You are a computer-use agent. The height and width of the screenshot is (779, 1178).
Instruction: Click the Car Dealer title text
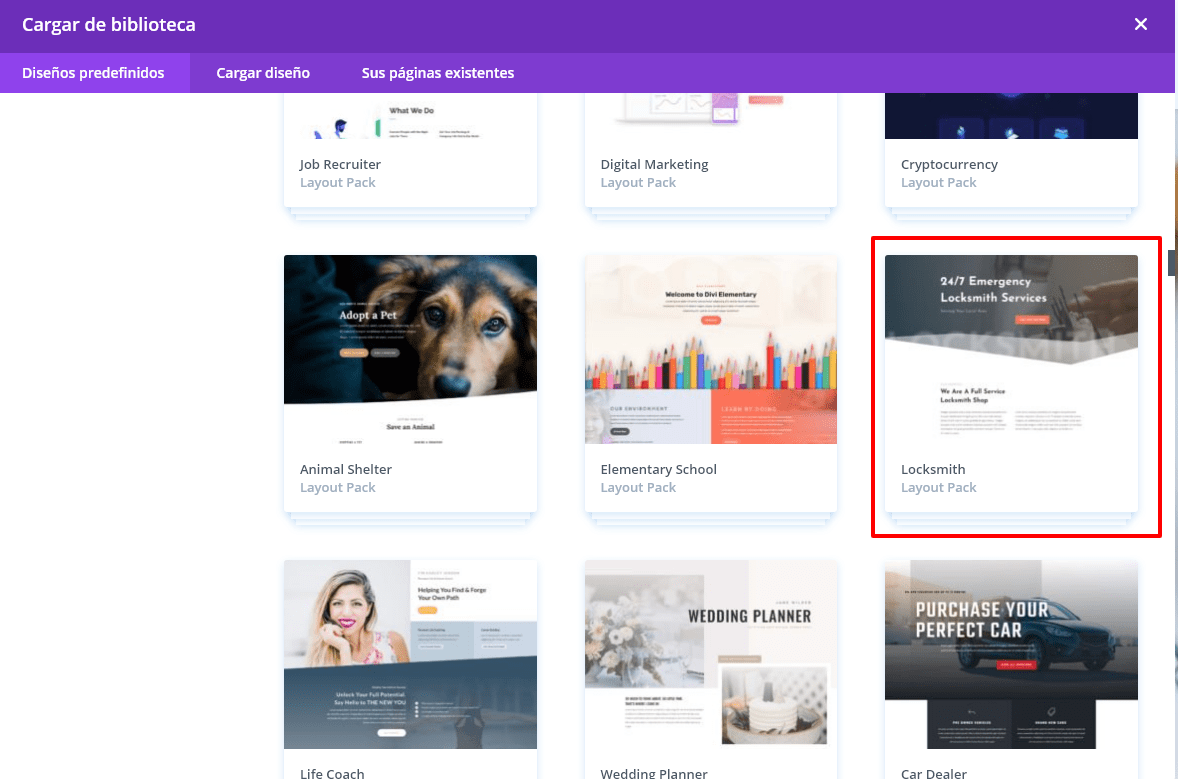point(934,773)
